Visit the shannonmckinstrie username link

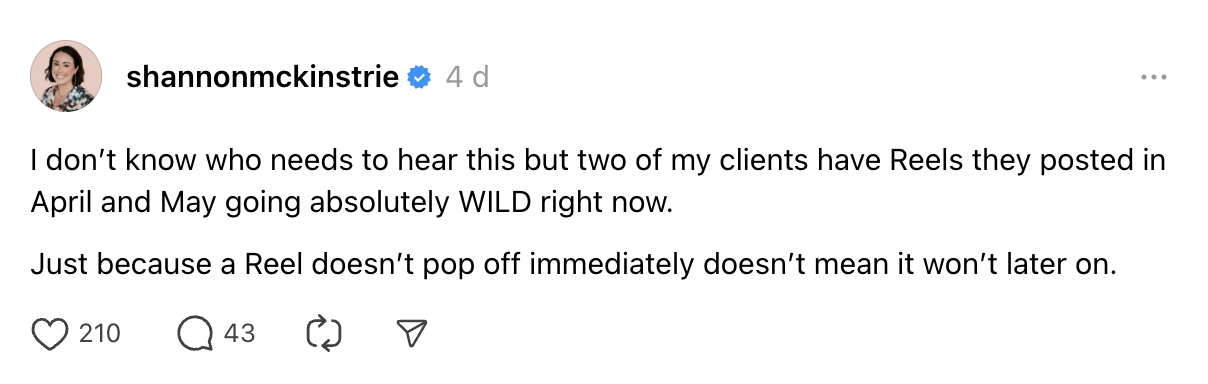coord(263,77)
